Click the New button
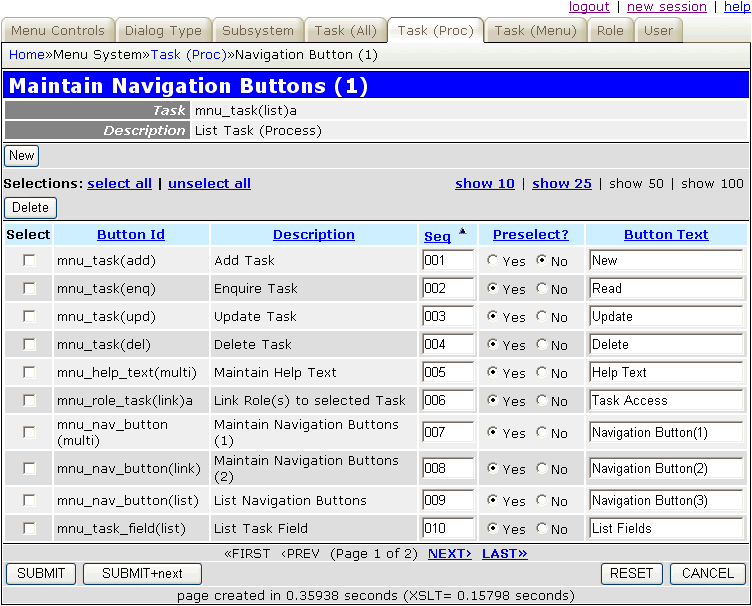 (x=22, y=156)
